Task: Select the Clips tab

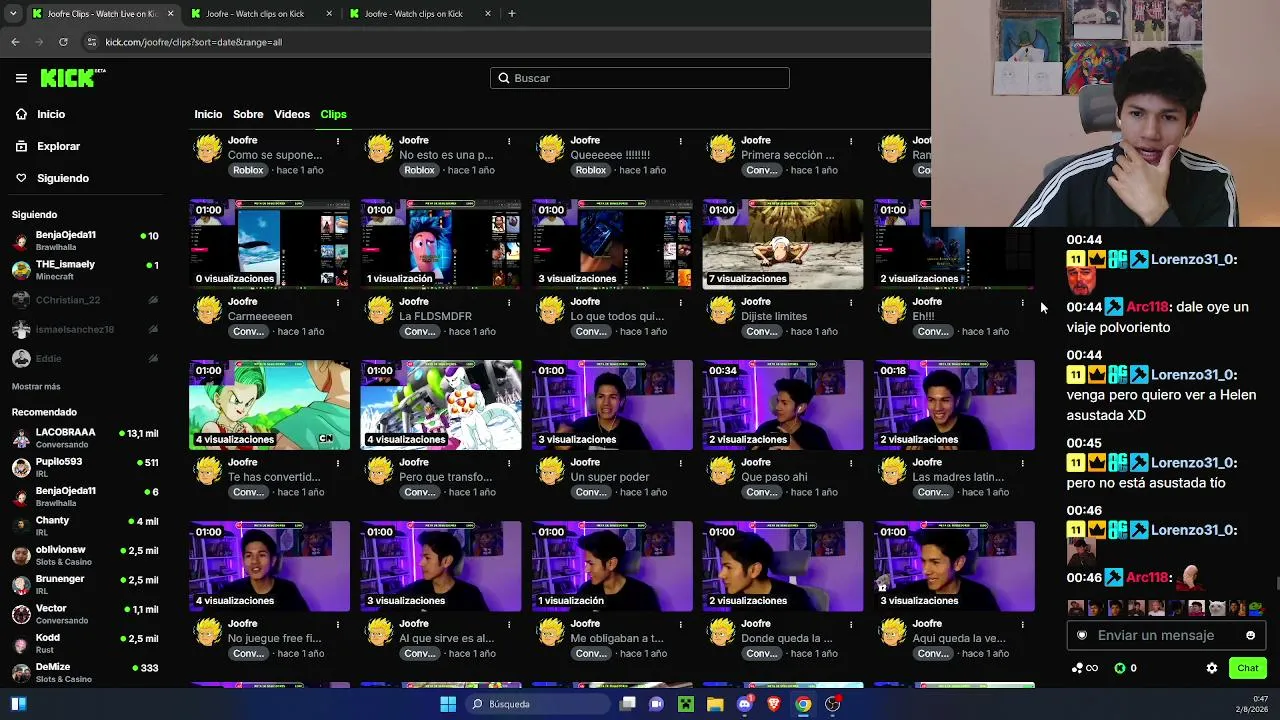Action: point(333,114)
